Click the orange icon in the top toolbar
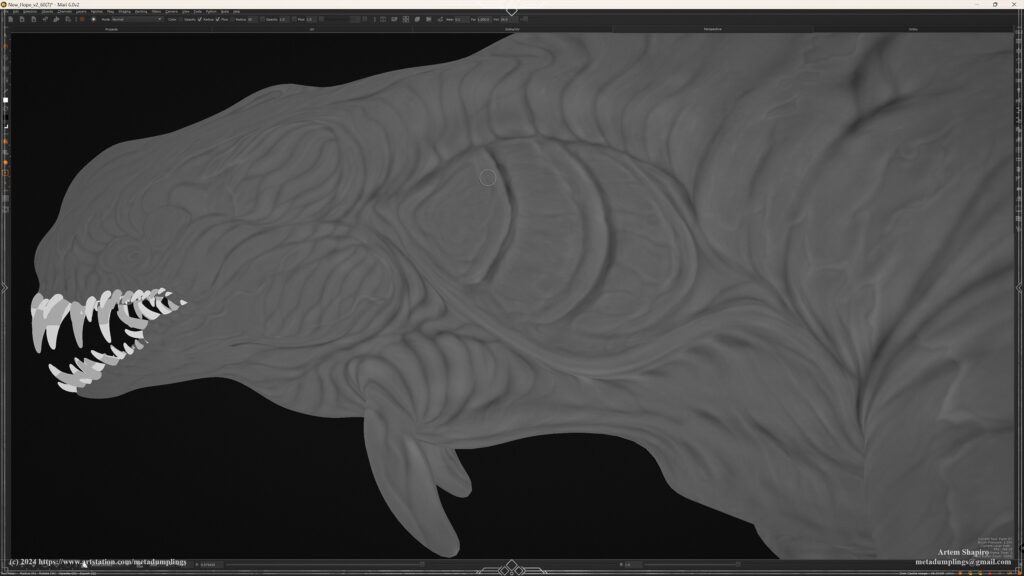 pyautogui.click(x=82, y=19)
